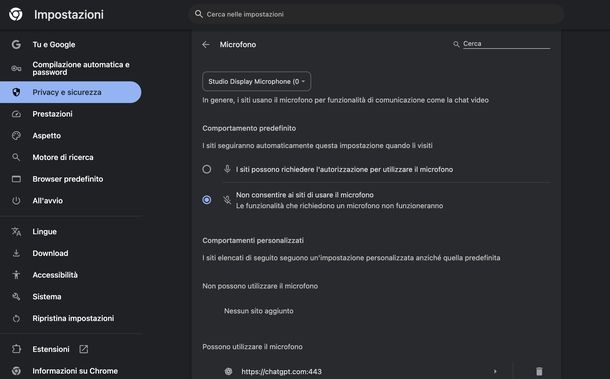This screenshot has height=379, width=610.
Task: Click the site favicon beside chatgpt.com
Action: pos(228,371)
